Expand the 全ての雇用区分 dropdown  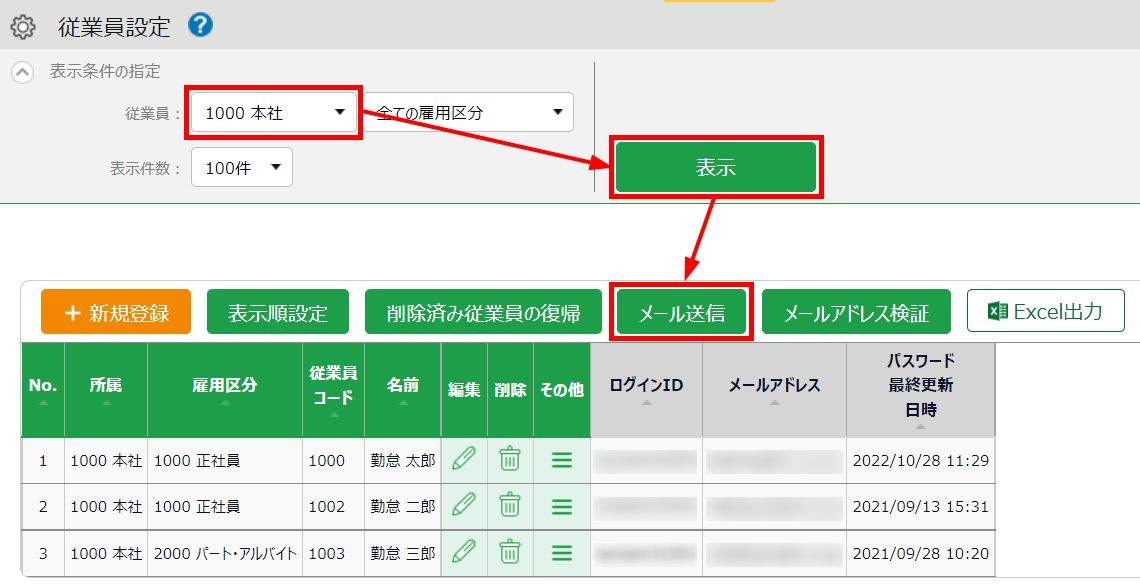(x=468, y=113)
